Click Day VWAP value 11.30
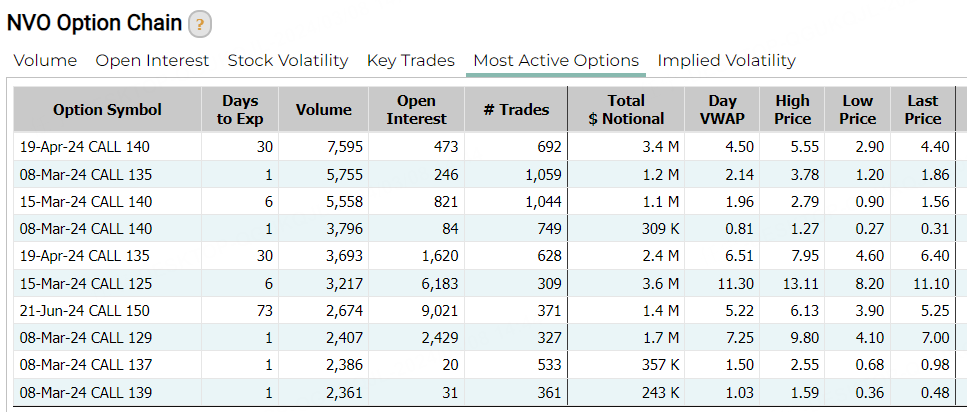The height and width of the screenshot is (412, 967). tap(736, 284)
